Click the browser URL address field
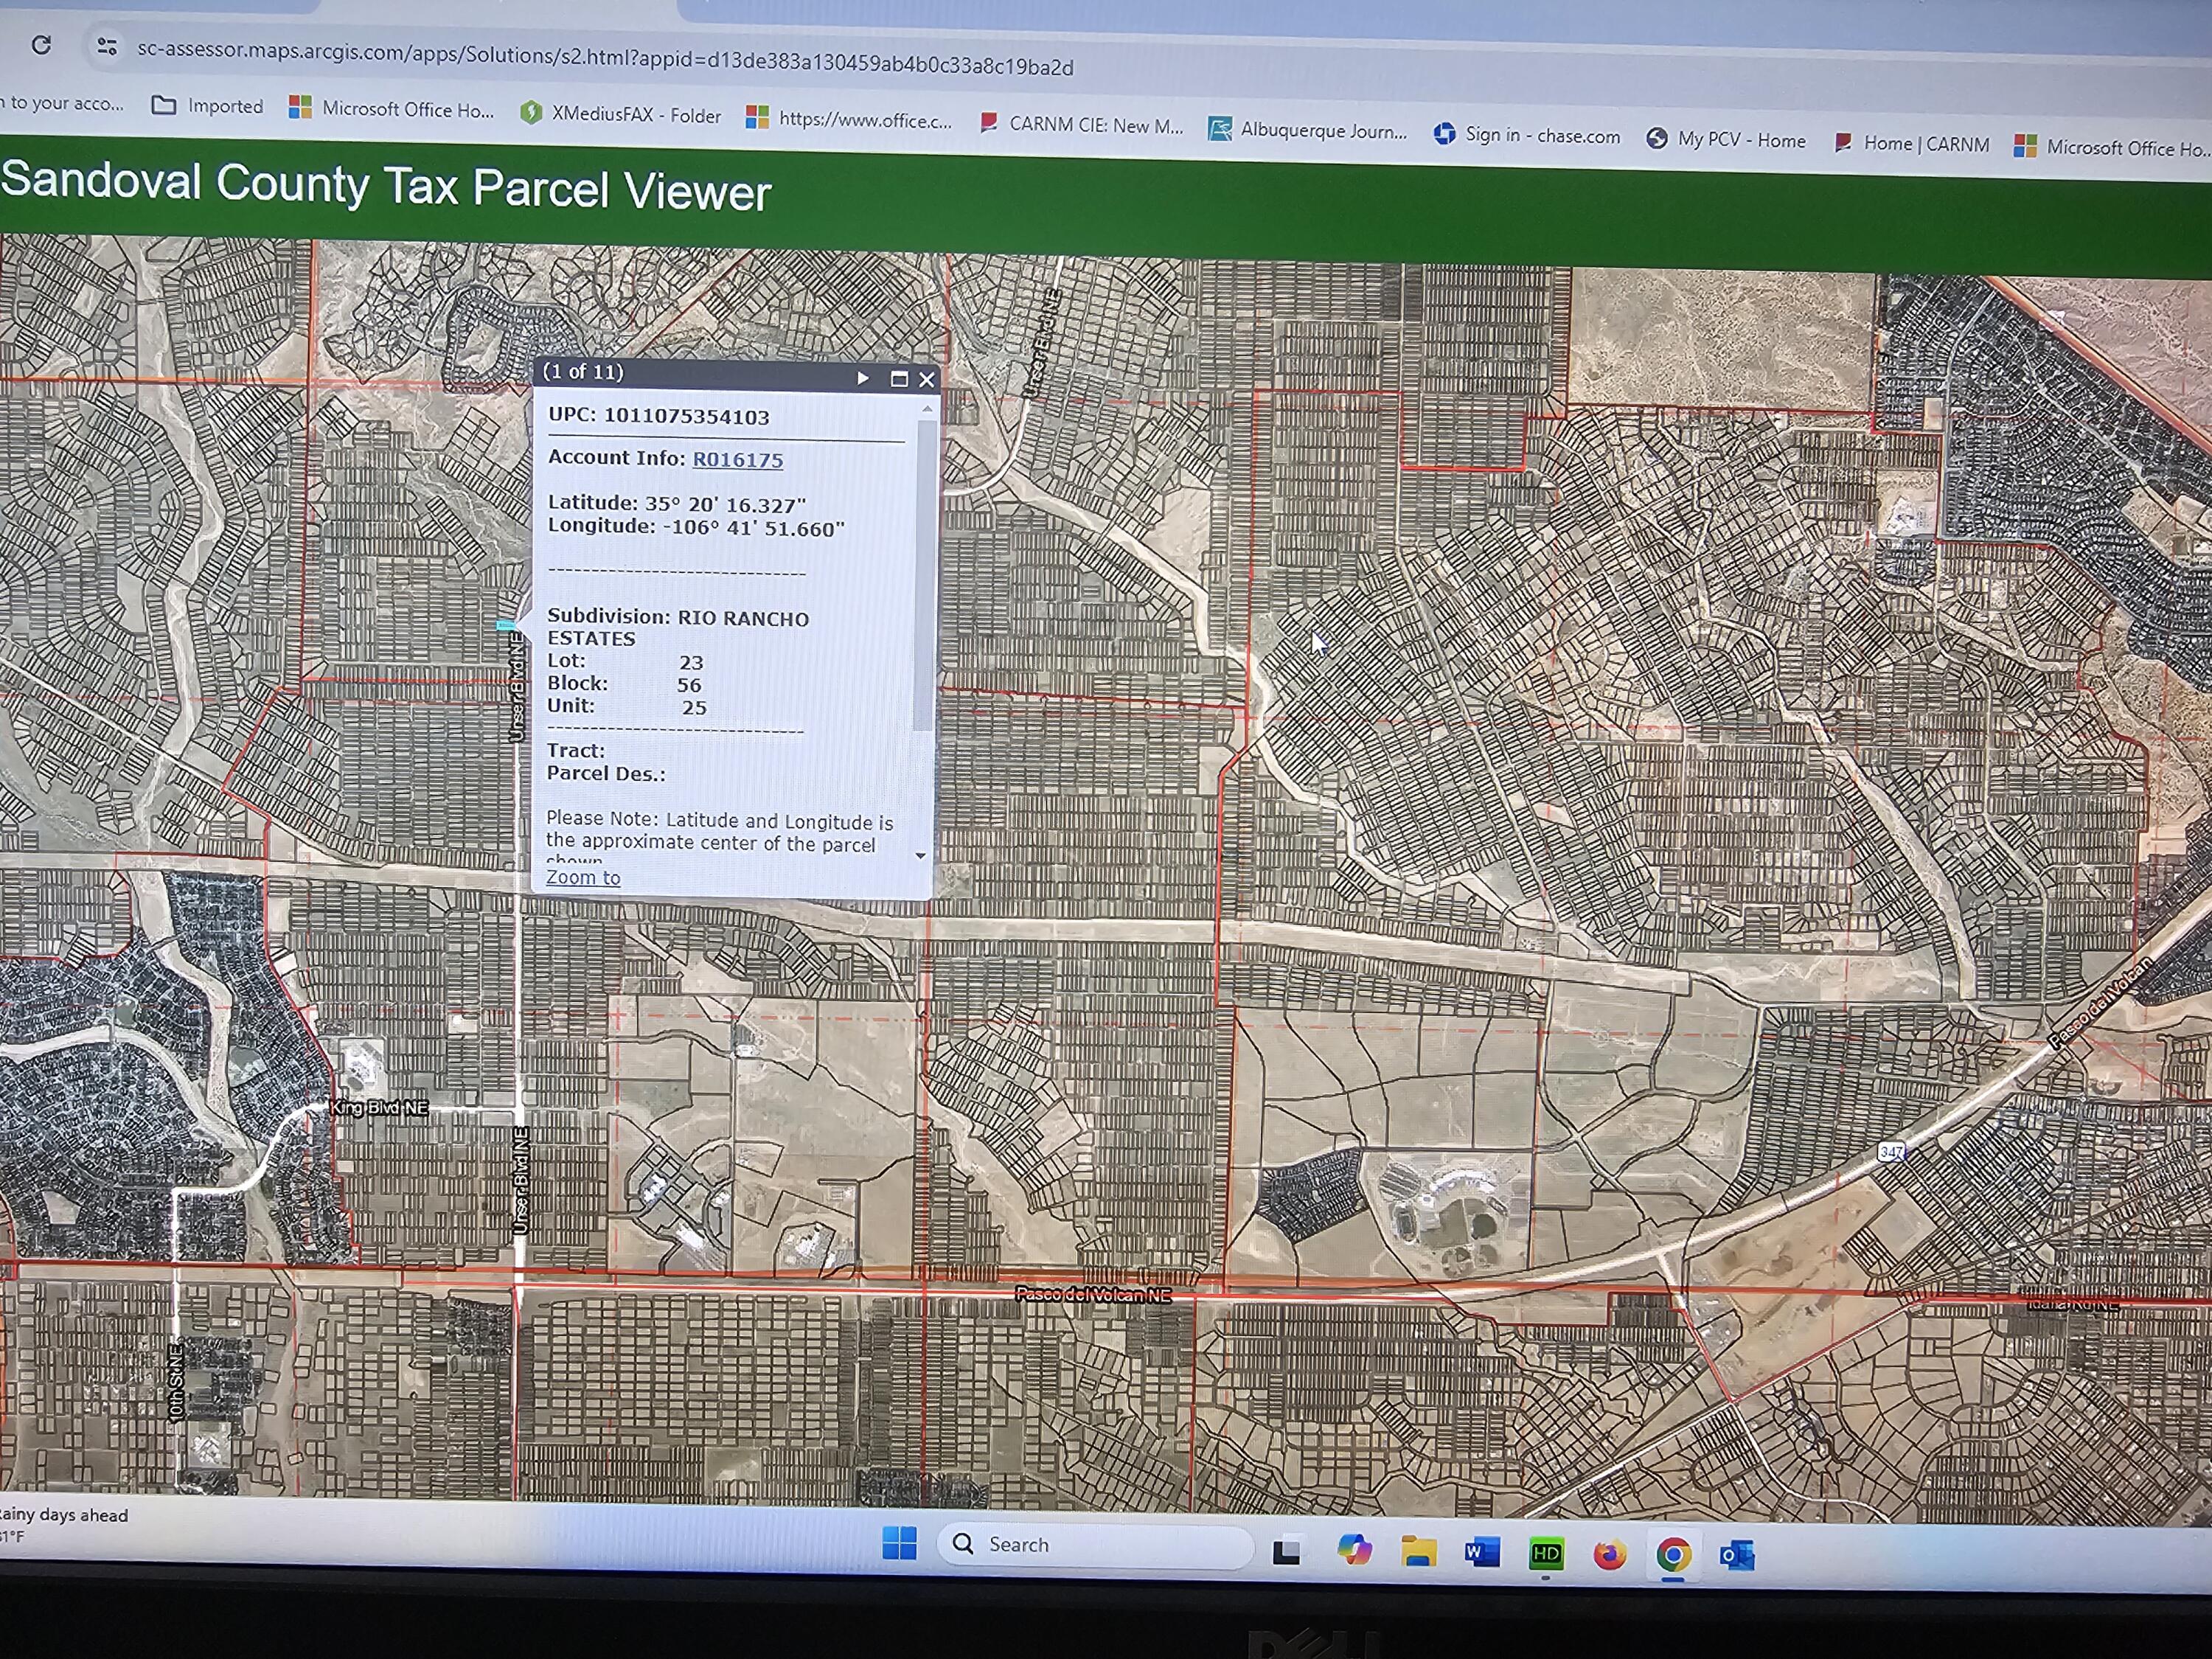This screenshot has height=1659, width=2212. pyautogui.click(x=605, y=58)
